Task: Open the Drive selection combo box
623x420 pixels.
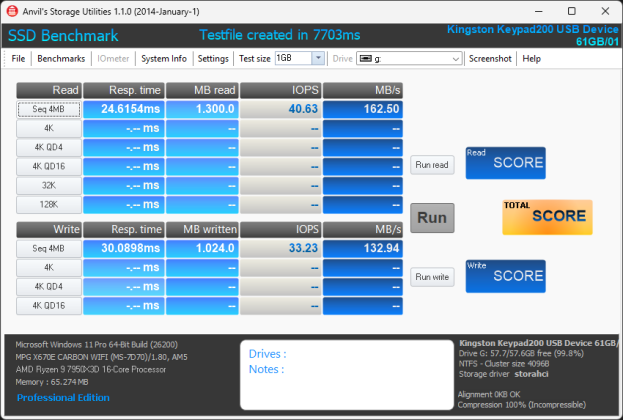Action: [409, 59]
